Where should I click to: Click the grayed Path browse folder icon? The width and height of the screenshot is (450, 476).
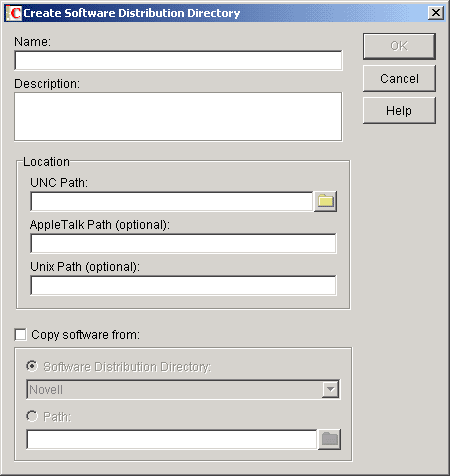tap(329, 439)
